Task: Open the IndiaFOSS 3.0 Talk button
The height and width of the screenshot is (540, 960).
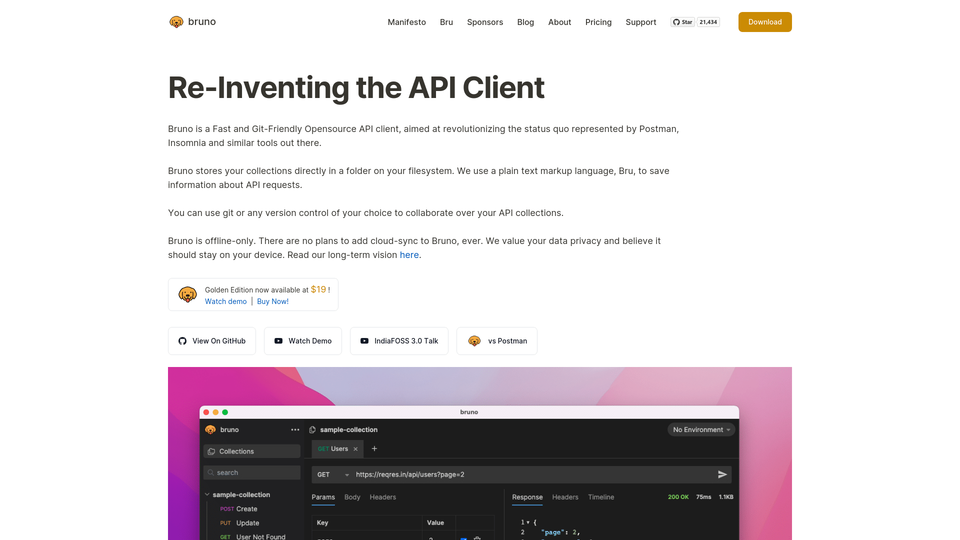Action: click(399, 341)
